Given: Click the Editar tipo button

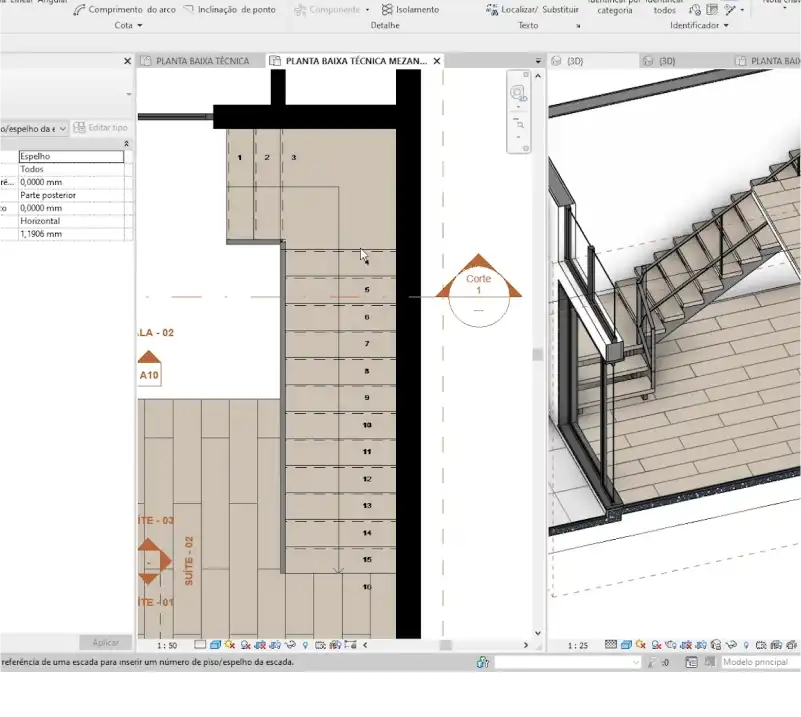Looking at the screenshot, I should (x=101, y=128).
